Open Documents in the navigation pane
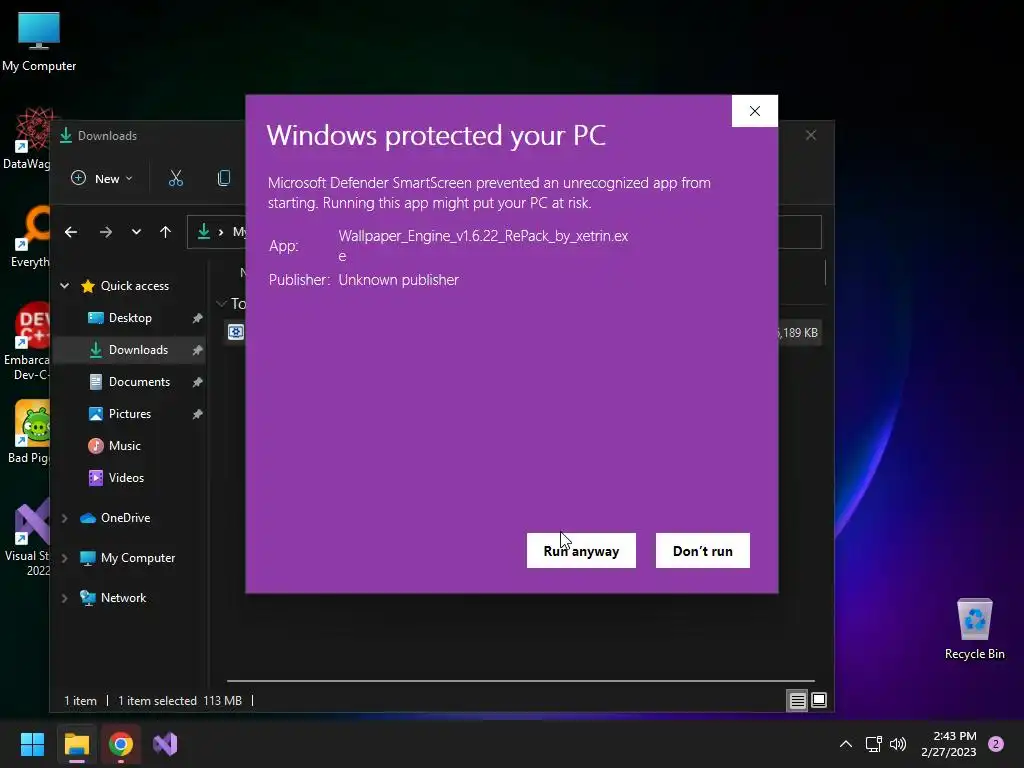 click(138, 381)
